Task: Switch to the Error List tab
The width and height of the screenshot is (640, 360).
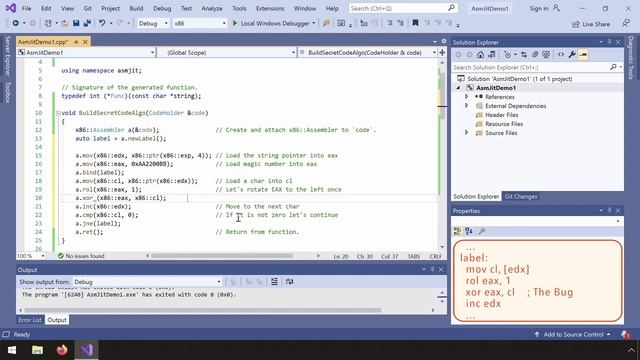Action: pos(30,320)
